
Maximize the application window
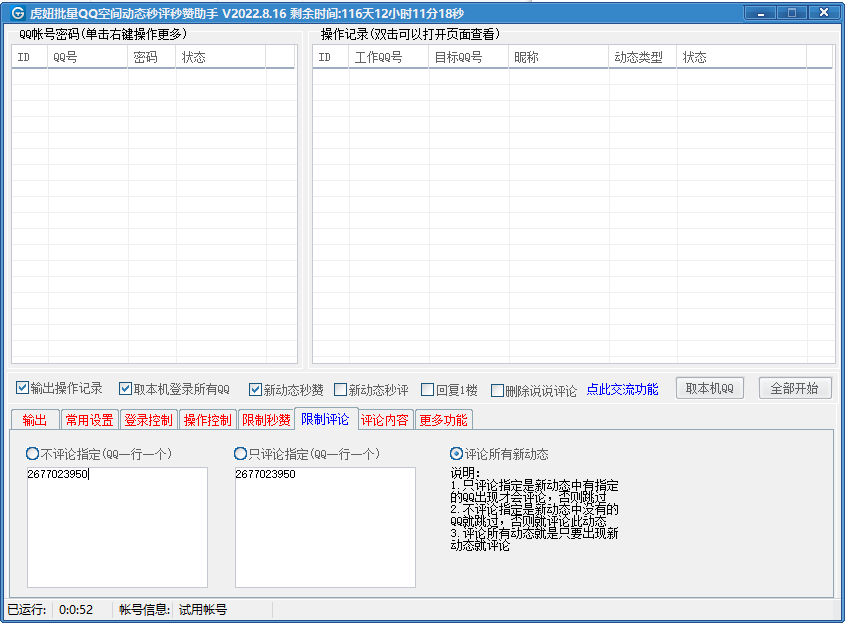pyautogui.click(x=791, y=13)
